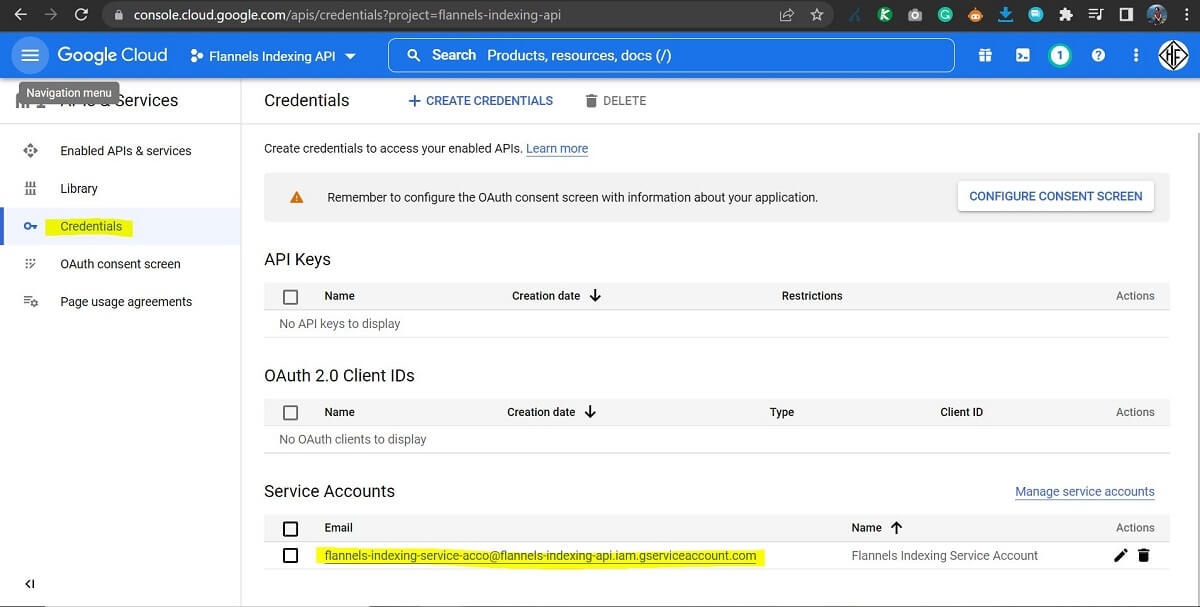Open the camera screenshot extension
The height and width of the screenshot is (607, 1200).
(x=914, y=15)
